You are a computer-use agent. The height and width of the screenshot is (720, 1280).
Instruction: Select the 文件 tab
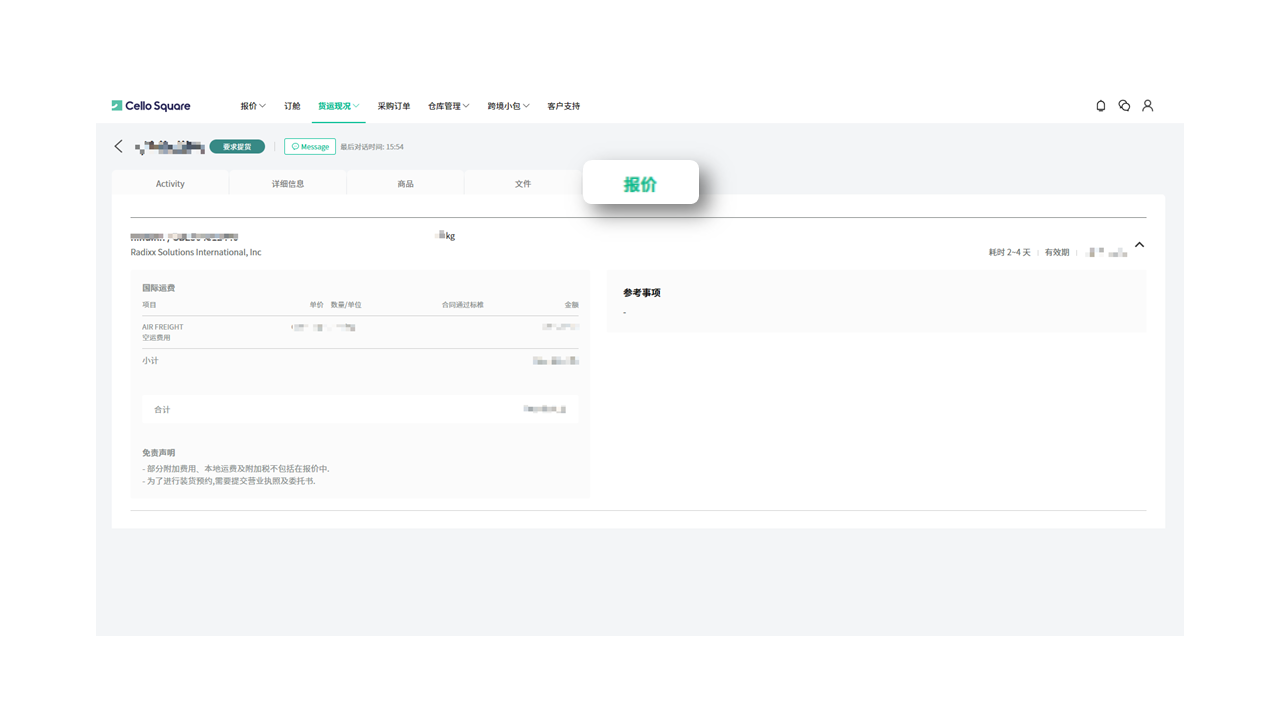[x=523, y=184]
